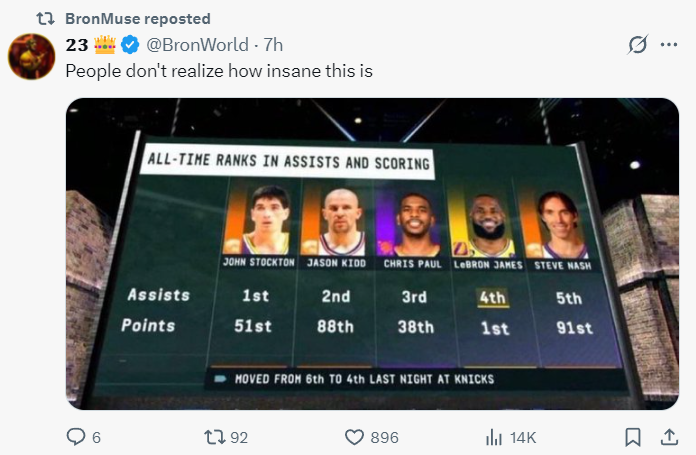Click the reply comment bubble icon
This screenshot has width=696, height=455.
click(76, 437)
